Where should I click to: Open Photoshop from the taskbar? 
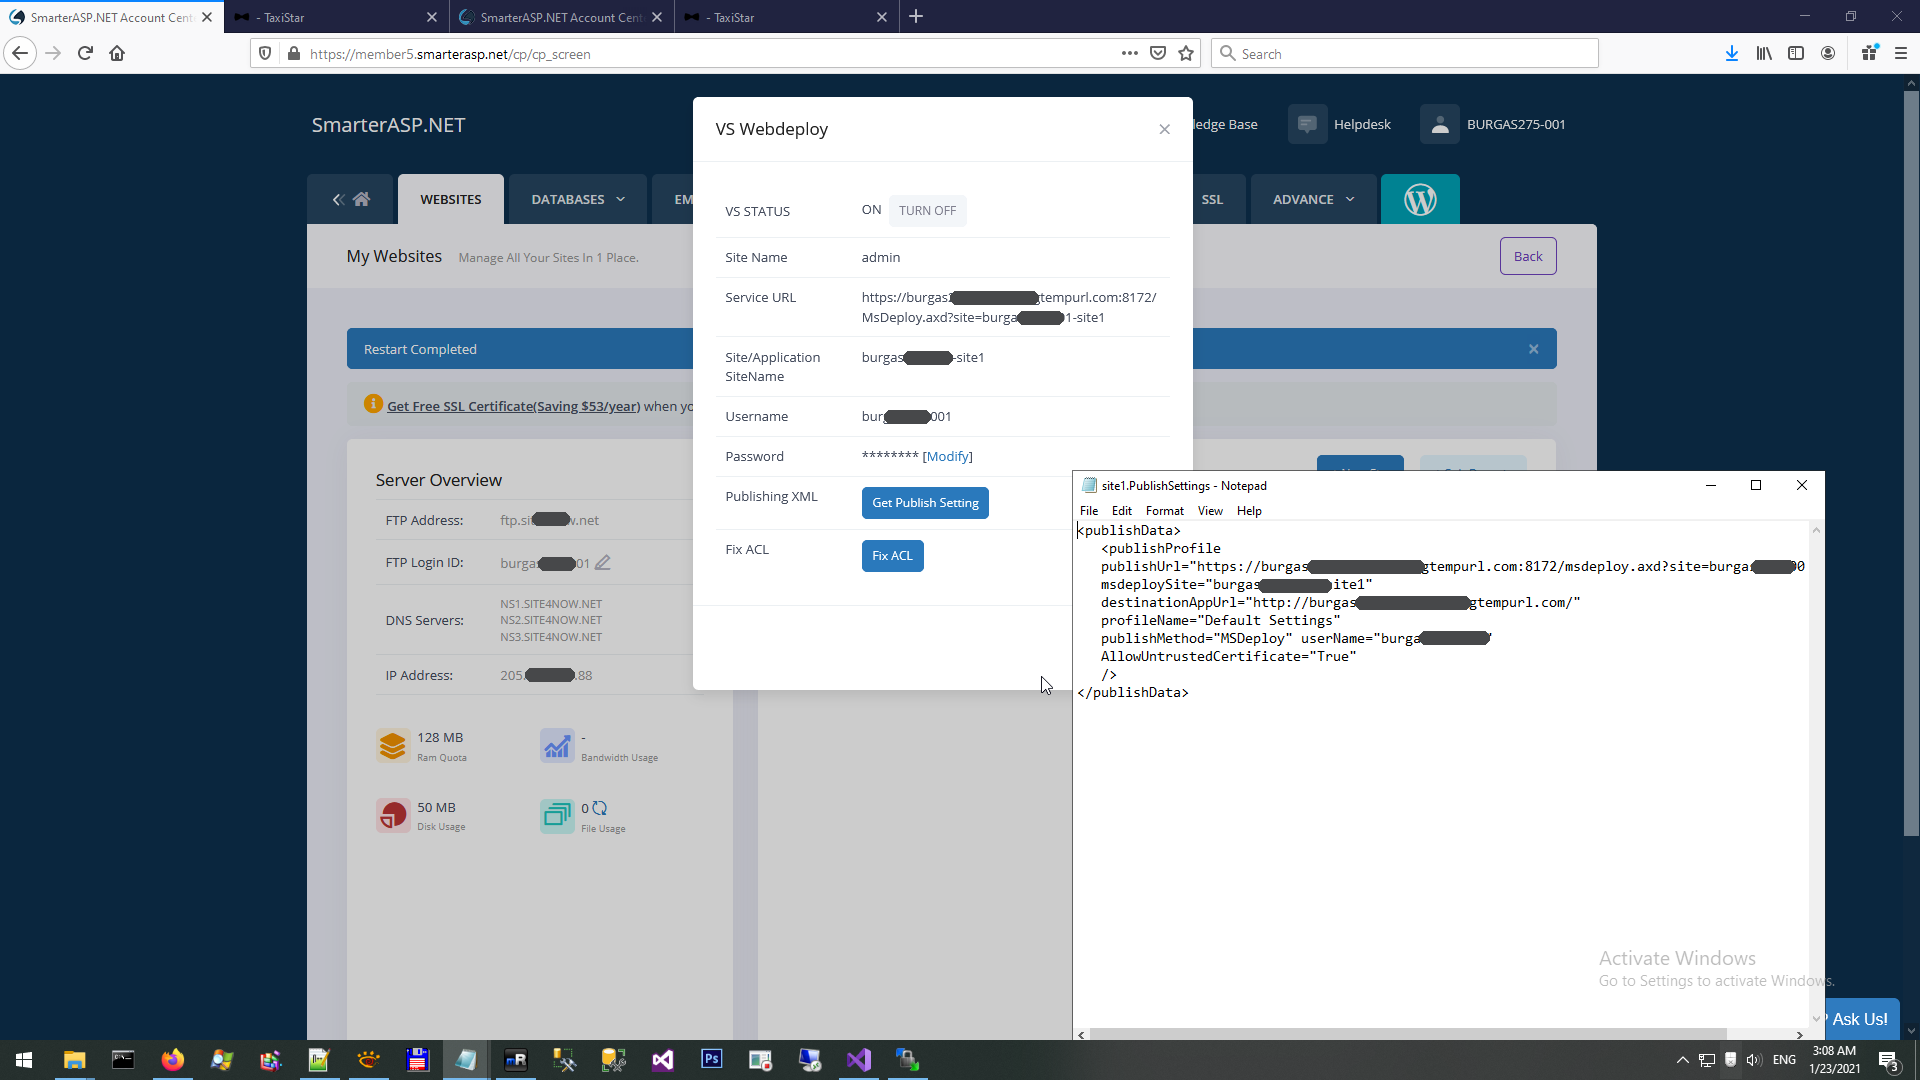pyautogui.click(x=711, y=1059)
